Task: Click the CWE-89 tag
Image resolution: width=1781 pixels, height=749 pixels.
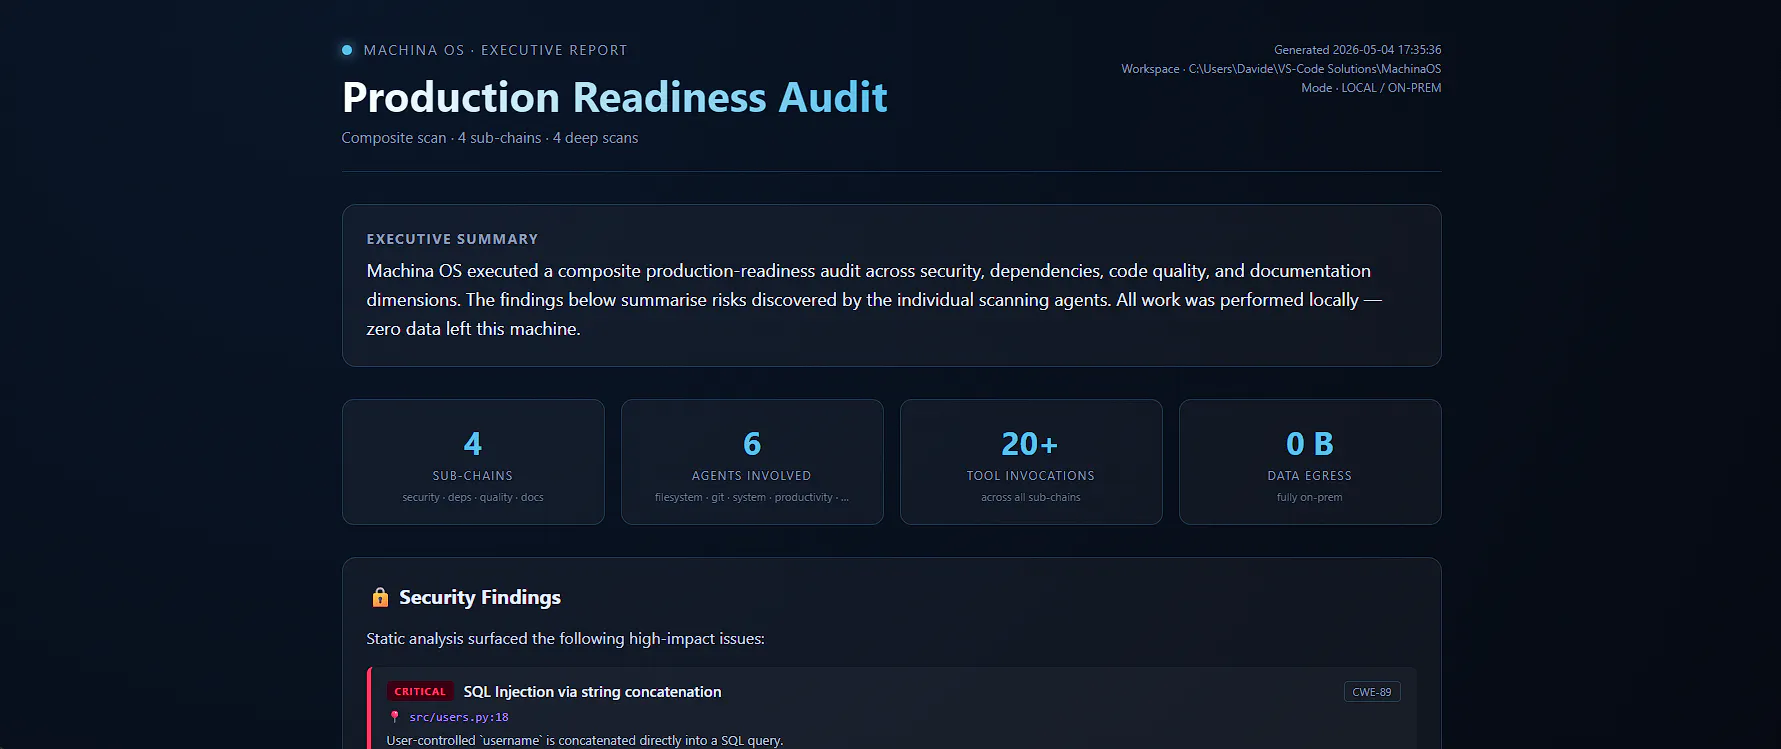Action: [1372, 692]
